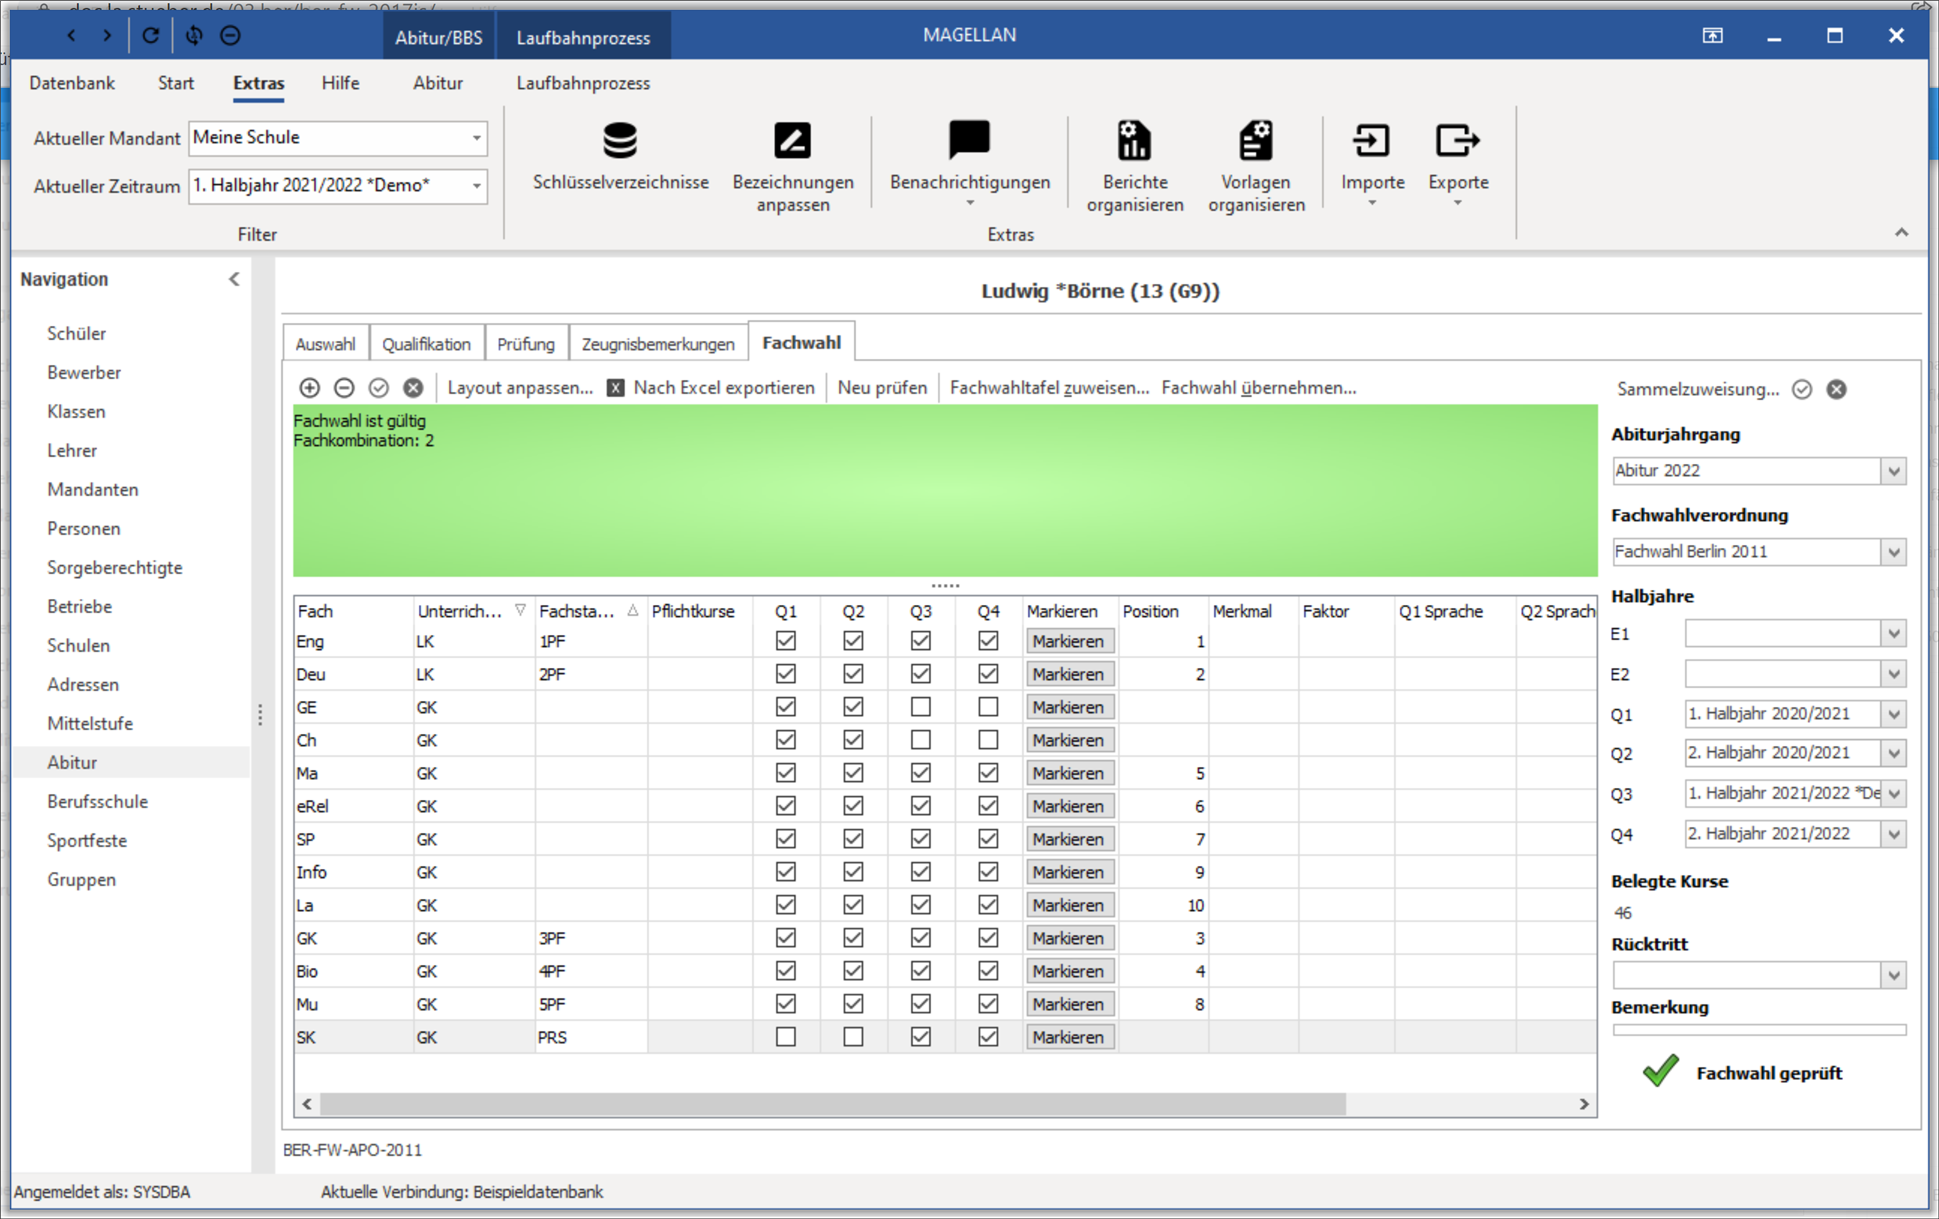The width and height of the screenshot is (1939, 1219).
Task: Toggle Q1 checkbox for GE subject
Action: pyautogui.click(x=783, y=706)
